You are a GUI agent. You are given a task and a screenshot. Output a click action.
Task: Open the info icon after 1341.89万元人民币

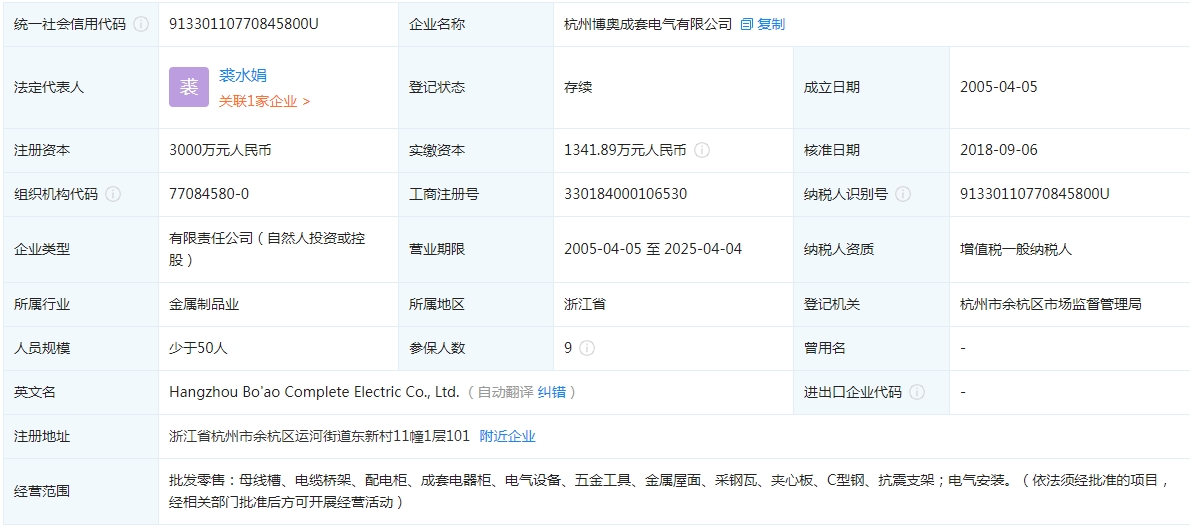tap(702, 150)
